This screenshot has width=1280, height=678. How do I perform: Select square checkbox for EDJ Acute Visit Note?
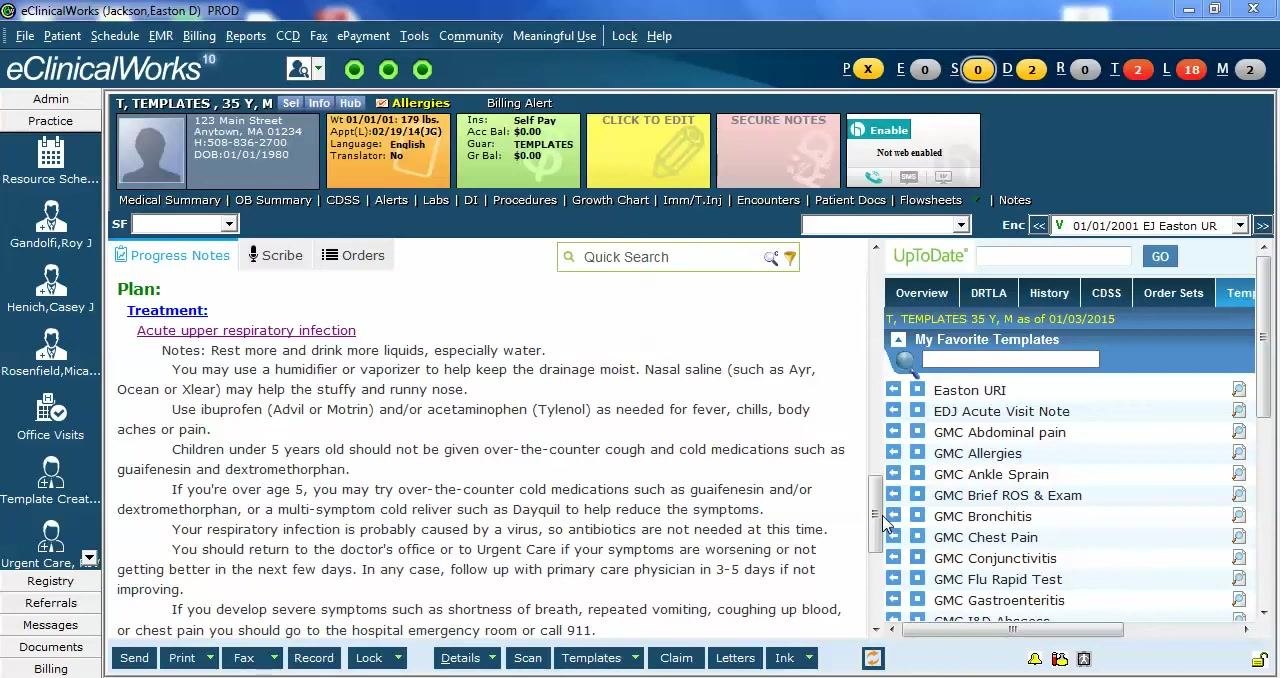[917, 410]
